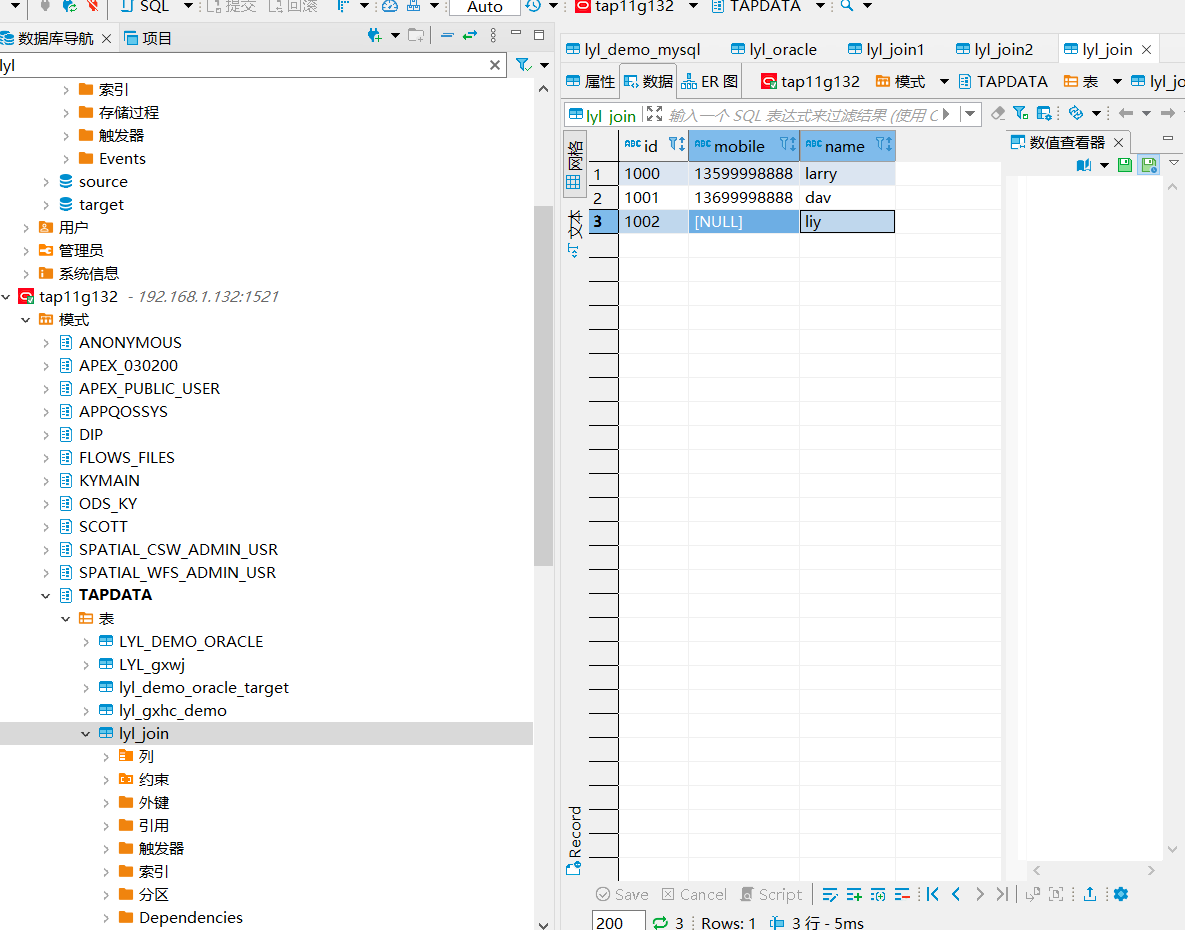Collapse the TAPDATA schema node
Screen dimensions: 1185x930
pos(46,595)
